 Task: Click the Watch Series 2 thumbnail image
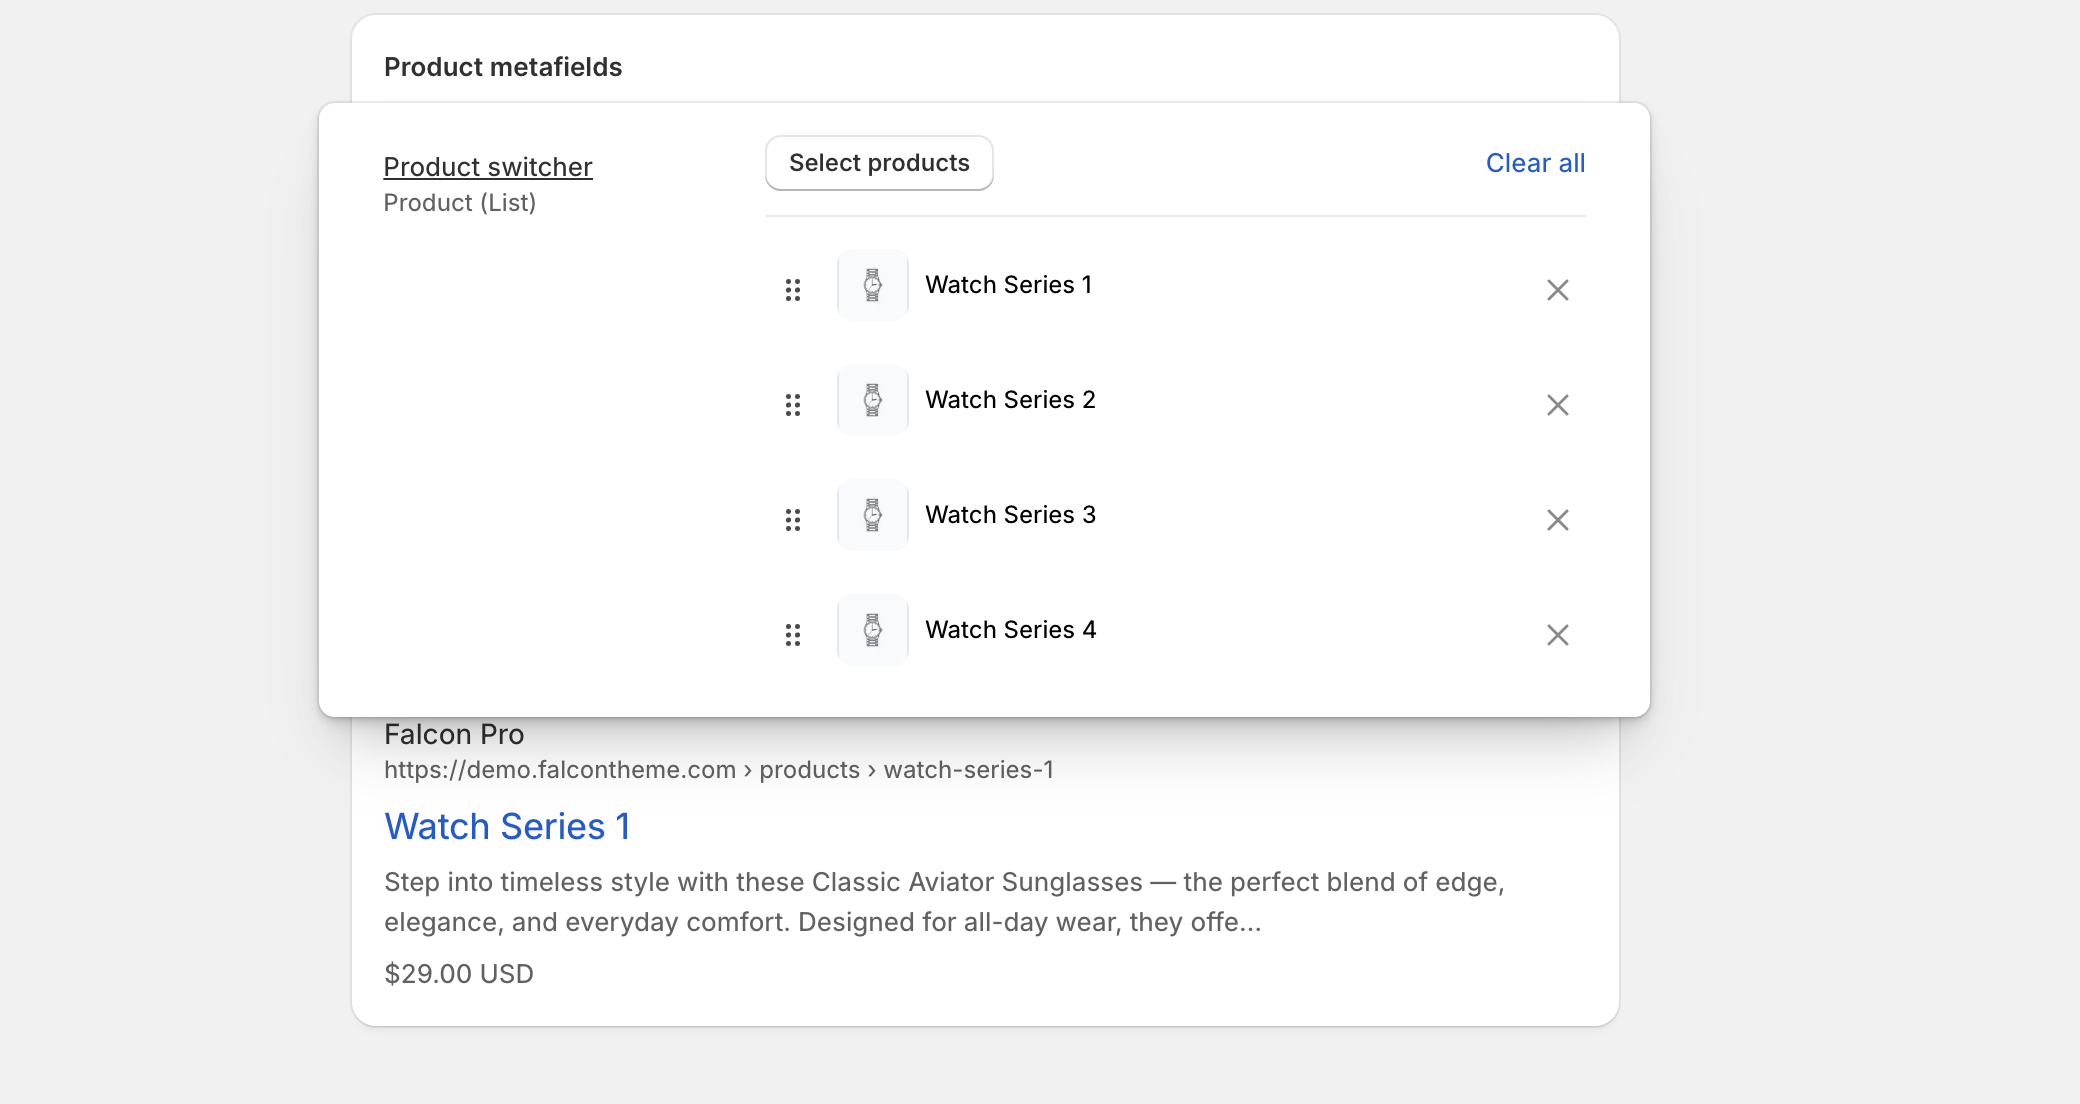point(873,400)
